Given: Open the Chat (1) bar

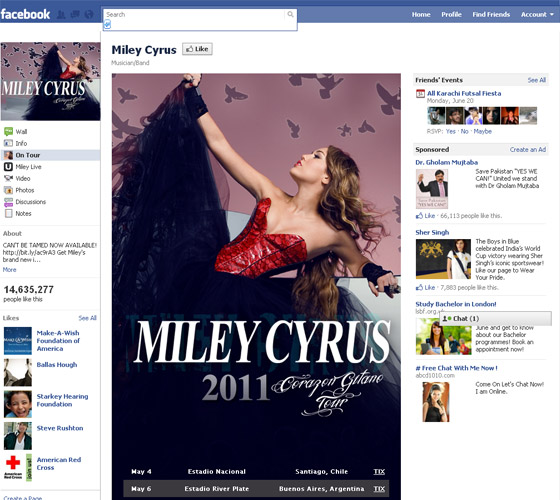Looking at the screenshot, I should coord(495,318).
